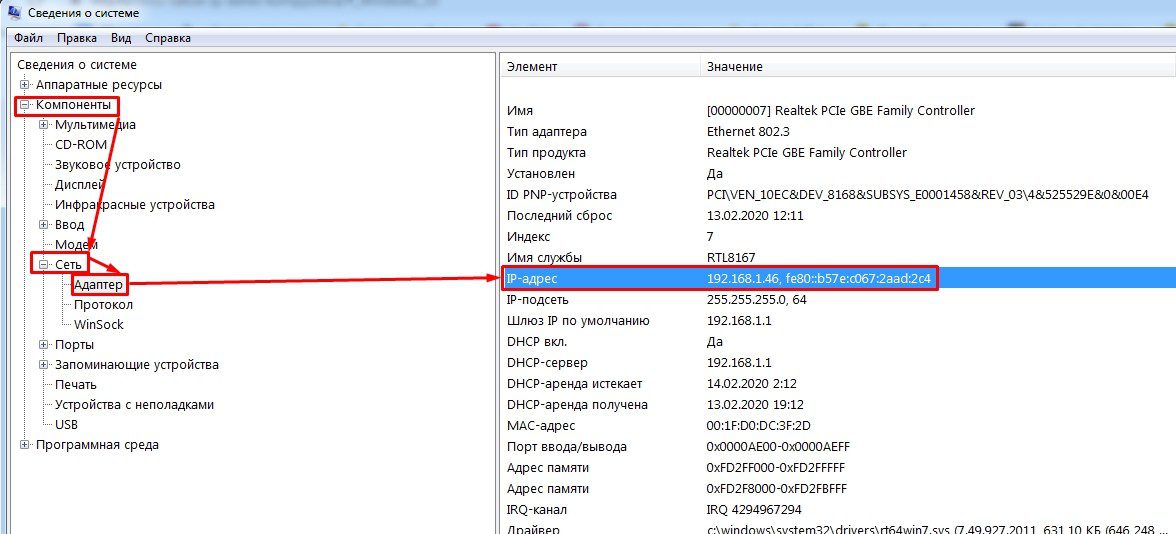Viewport: 1176px width, 534px height.
Task: Select the Мультимедиа tree item
Action: pos(95,124)
